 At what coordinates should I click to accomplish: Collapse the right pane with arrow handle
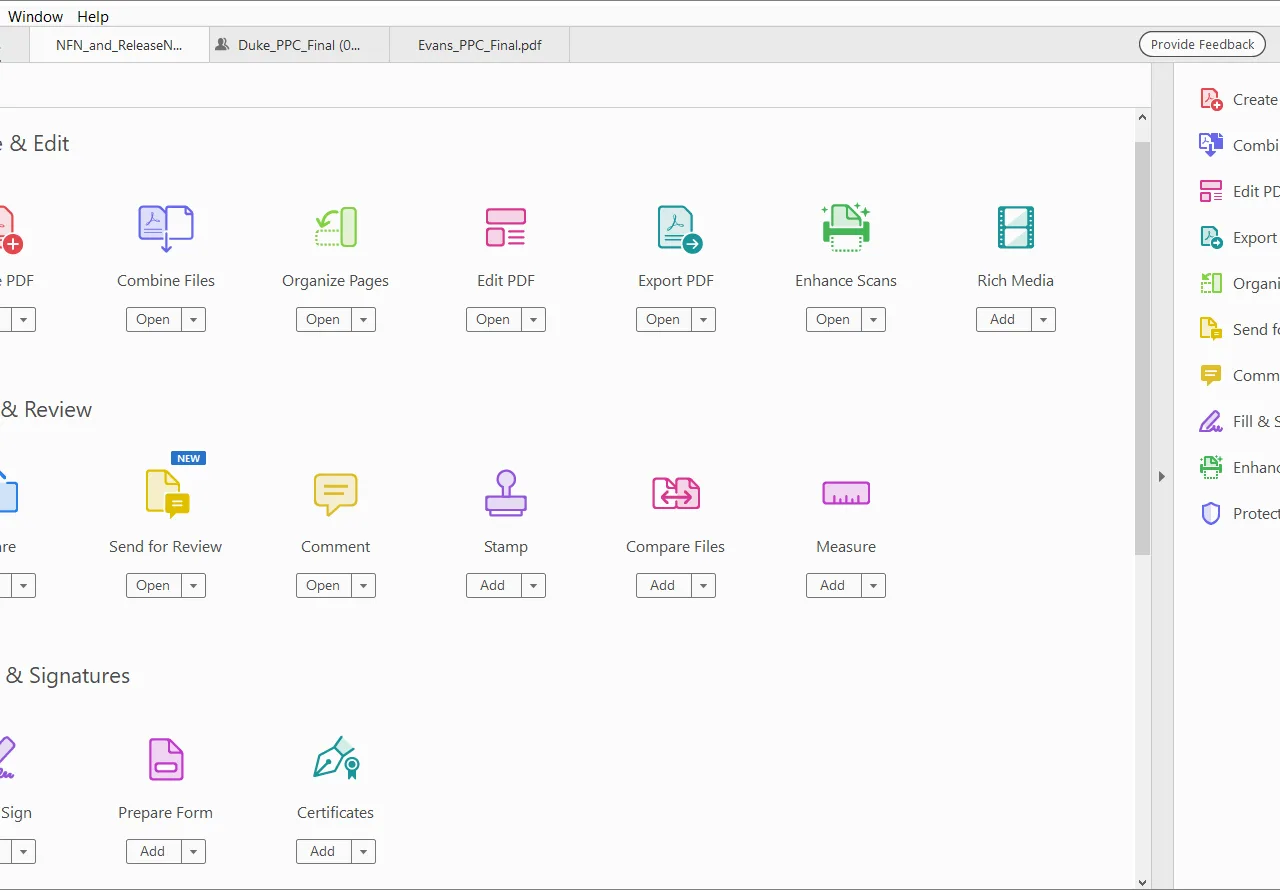(x=1162, y=477)
